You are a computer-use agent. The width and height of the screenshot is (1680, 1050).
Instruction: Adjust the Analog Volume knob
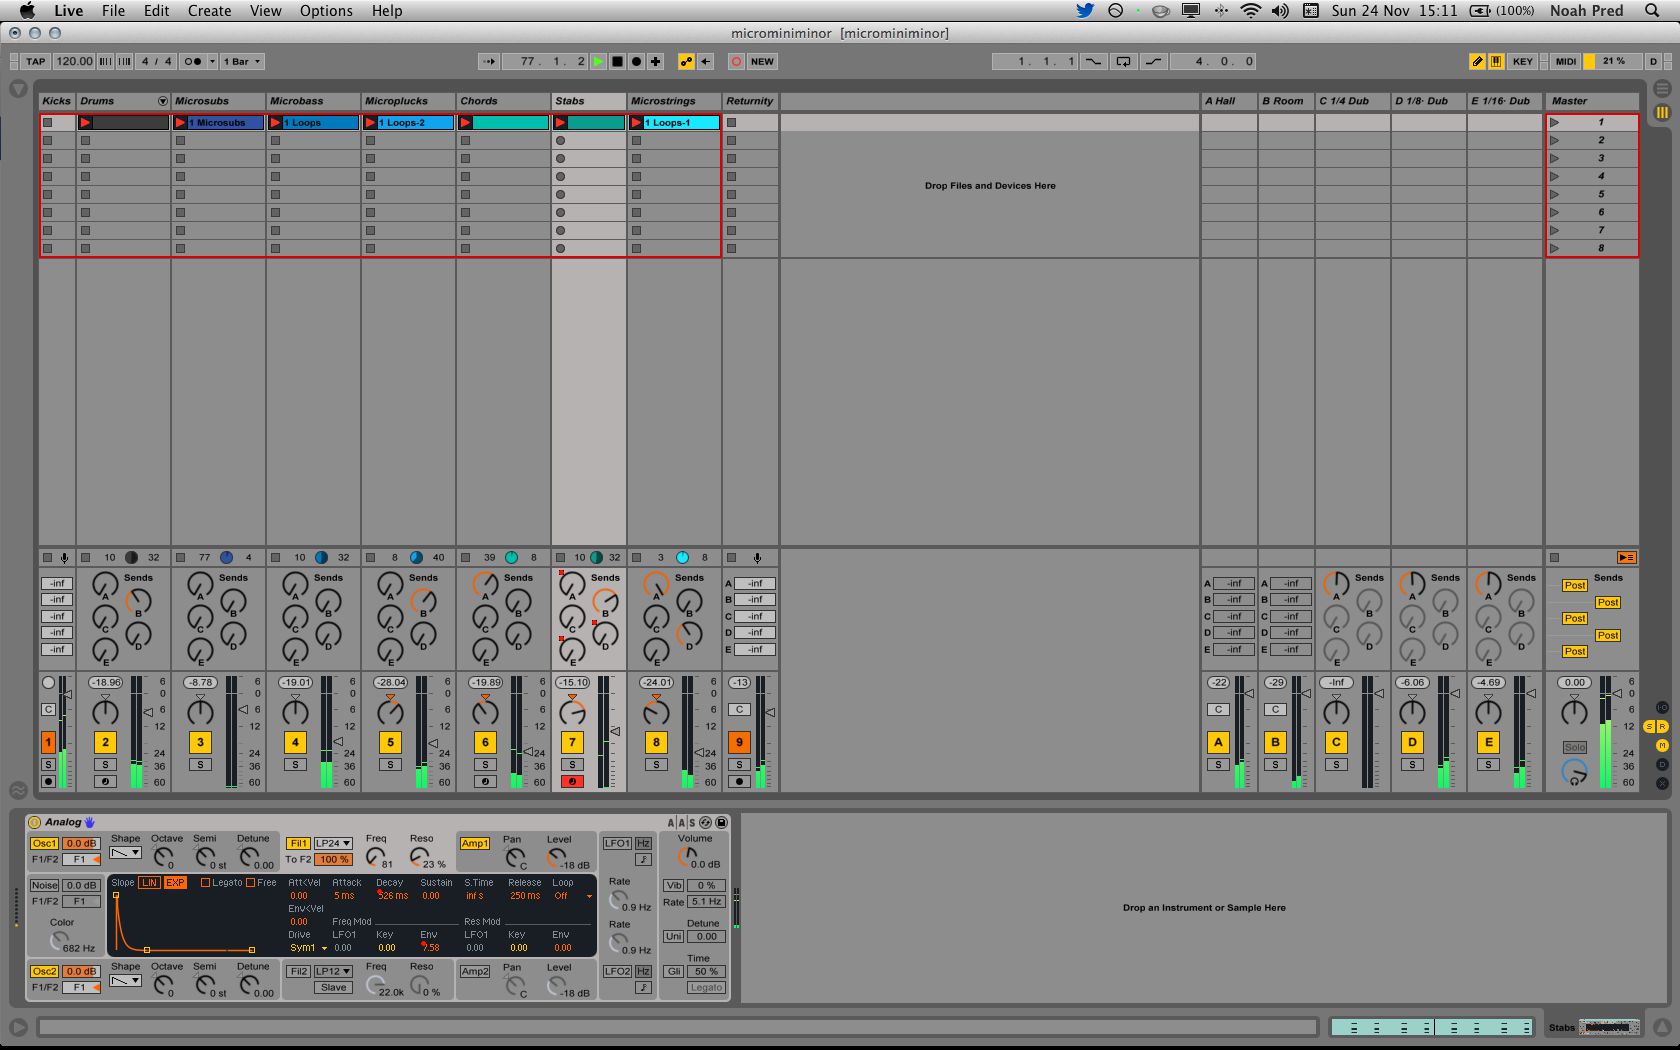click(687, 857)
